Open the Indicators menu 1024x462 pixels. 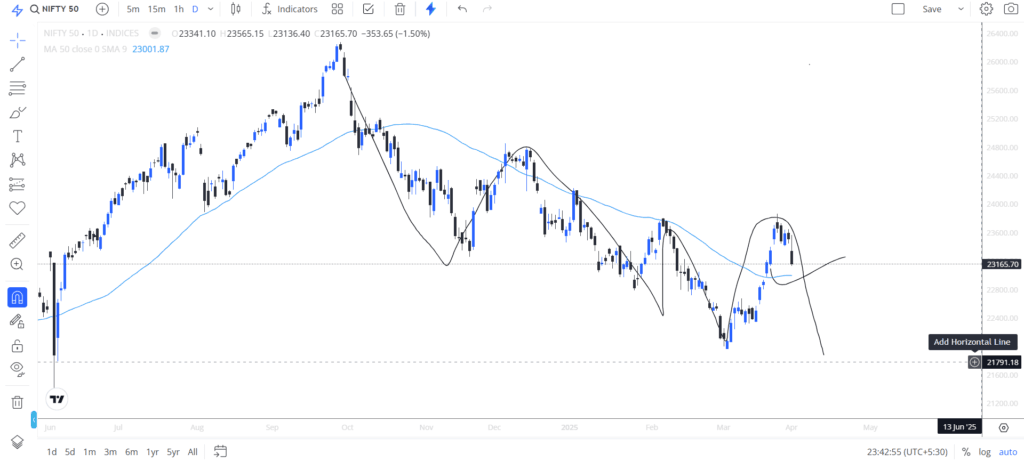(289, 9)
